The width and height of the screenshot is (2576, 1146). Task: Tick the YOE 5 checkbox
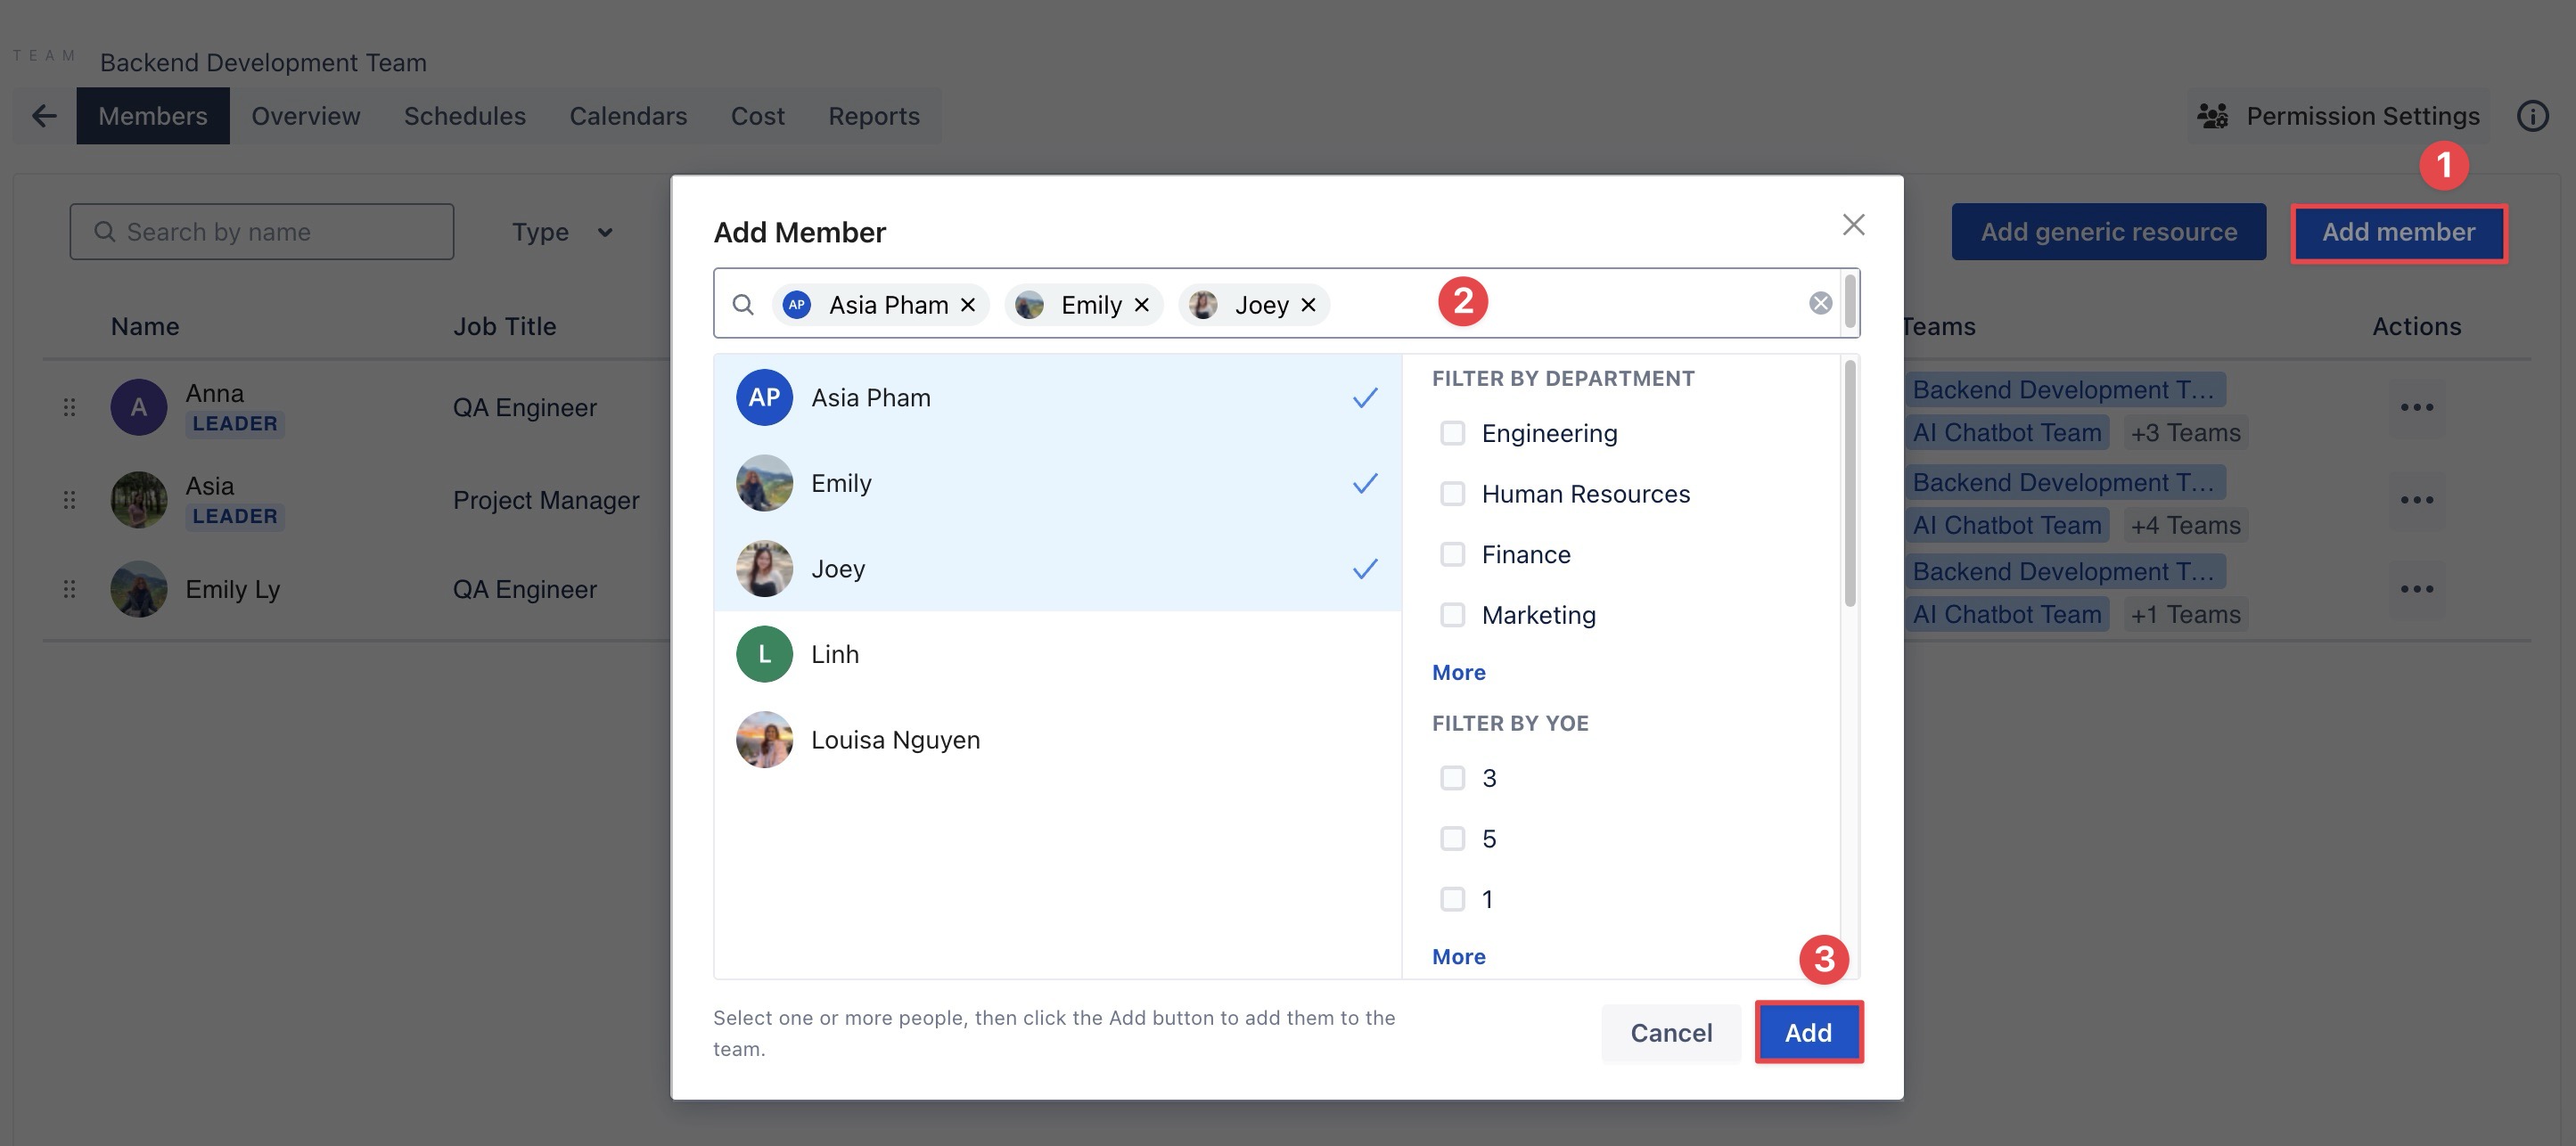click(1452, 838)
